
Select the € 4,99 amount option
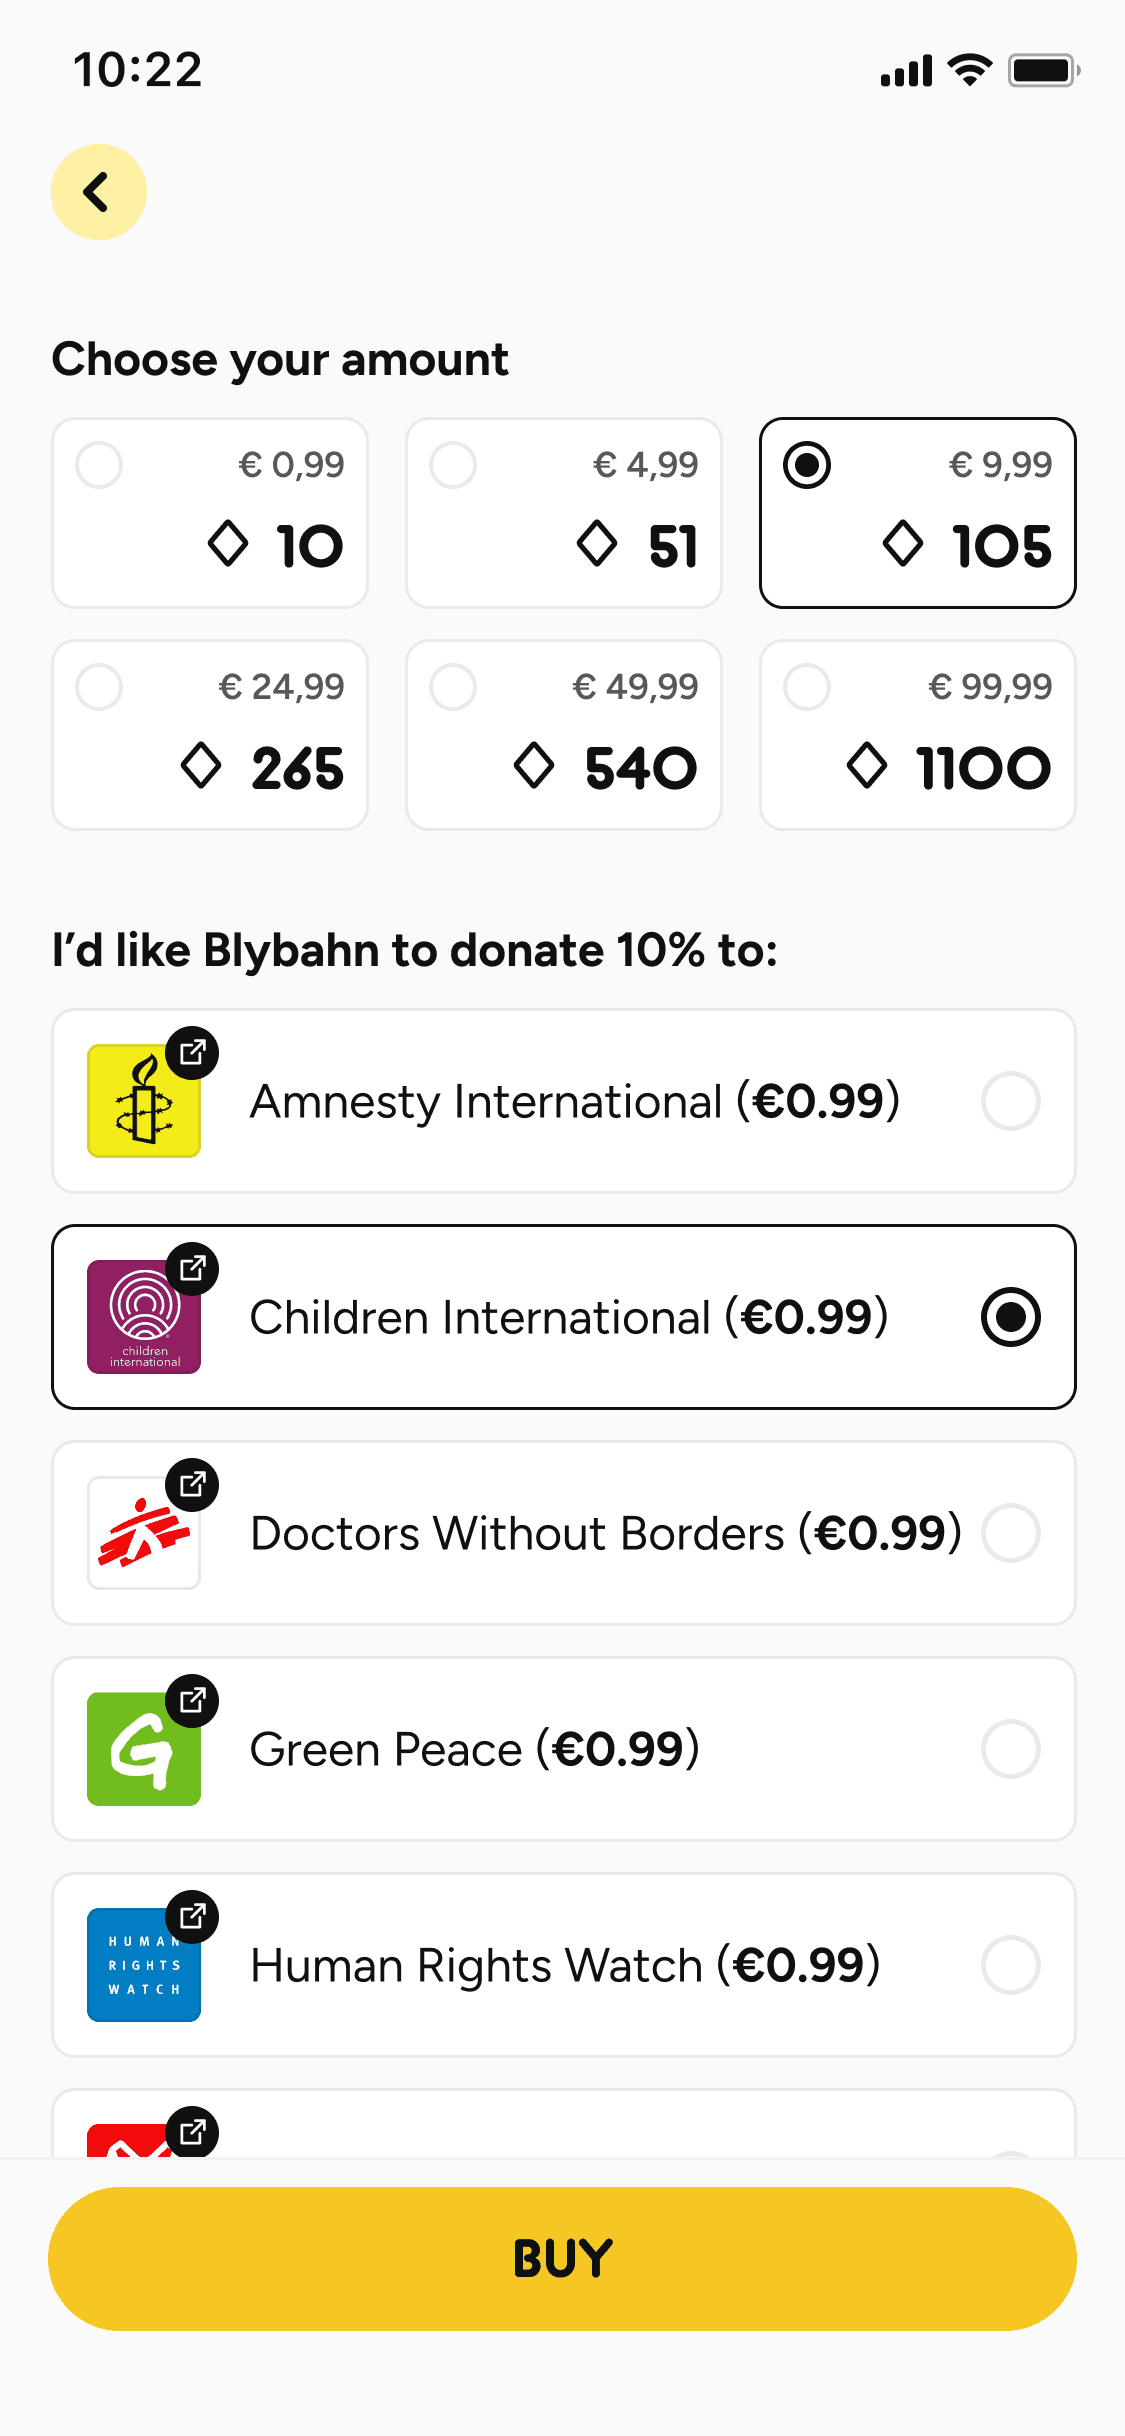tap(564, 512)
